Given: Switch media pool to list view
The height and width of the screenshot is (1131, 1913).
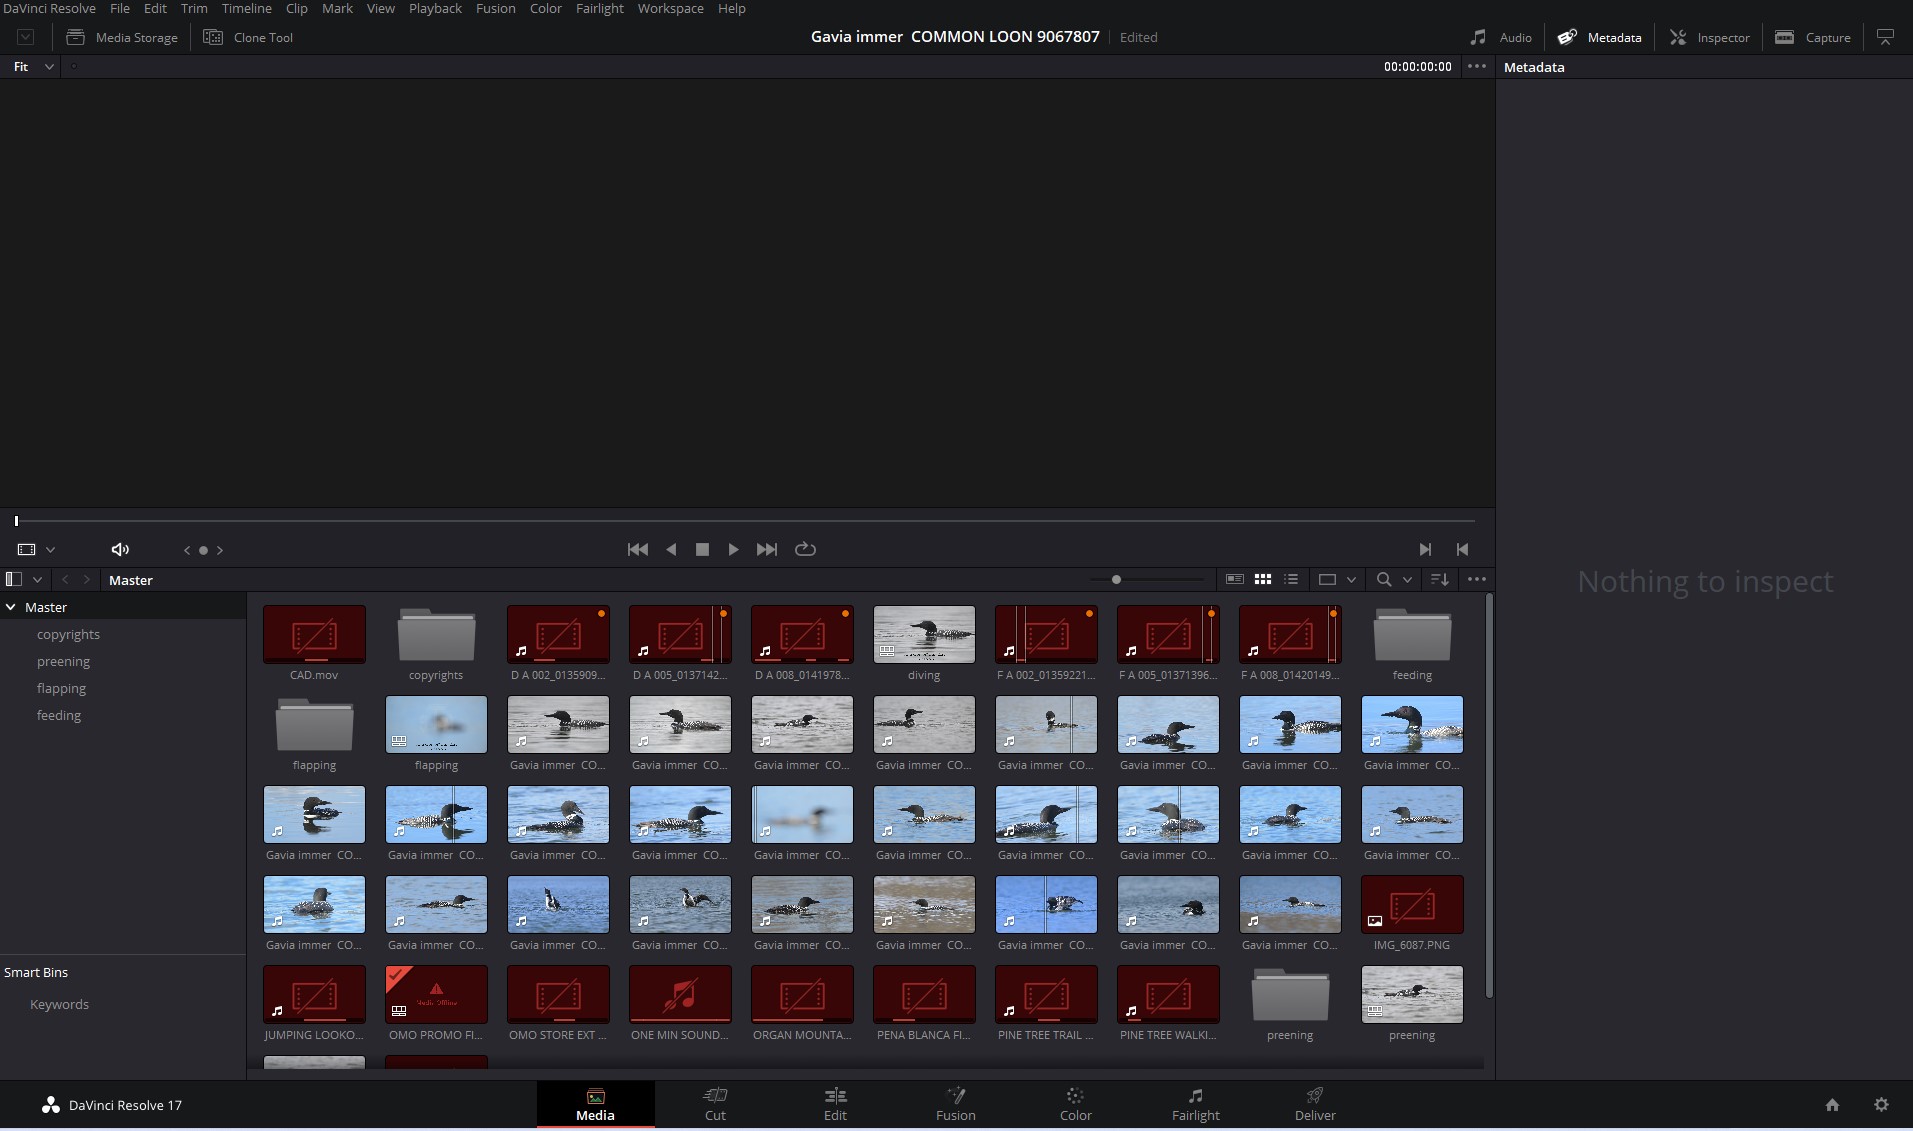Looking at the screenshot, I should tap(1291, 579).
